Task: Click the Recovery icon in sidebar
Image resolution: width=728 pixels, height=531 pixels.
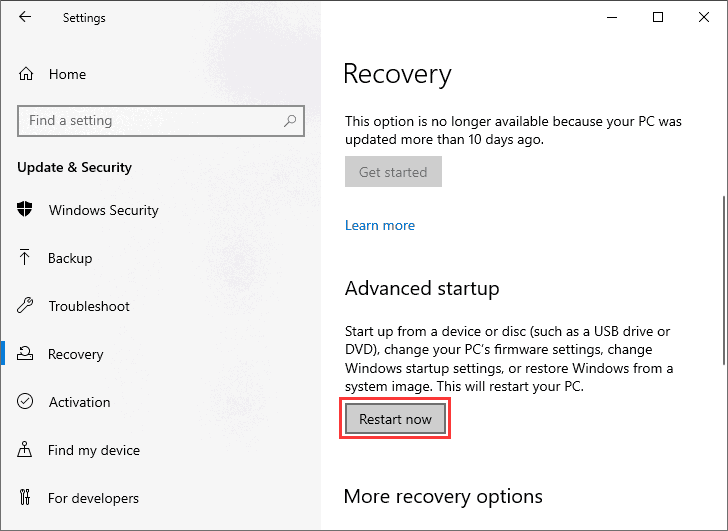Action: tap(26, 354)
